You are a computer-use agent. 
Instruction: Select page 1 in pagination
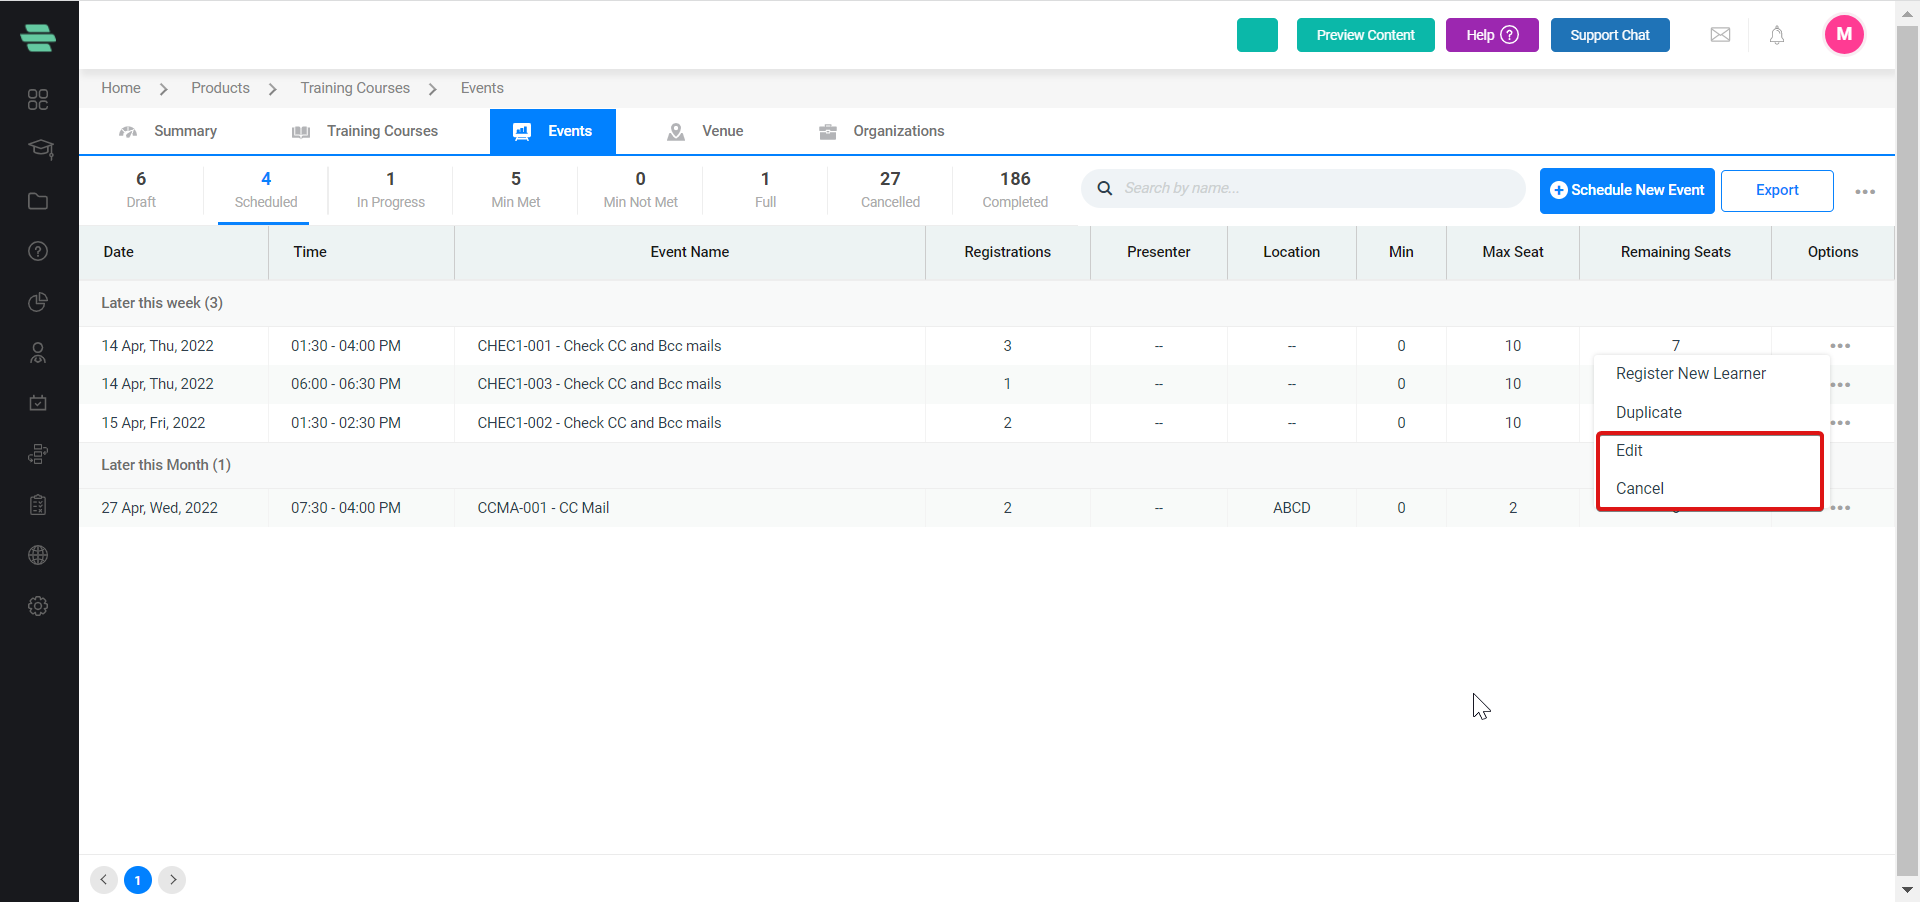click(x=138, y=880)
